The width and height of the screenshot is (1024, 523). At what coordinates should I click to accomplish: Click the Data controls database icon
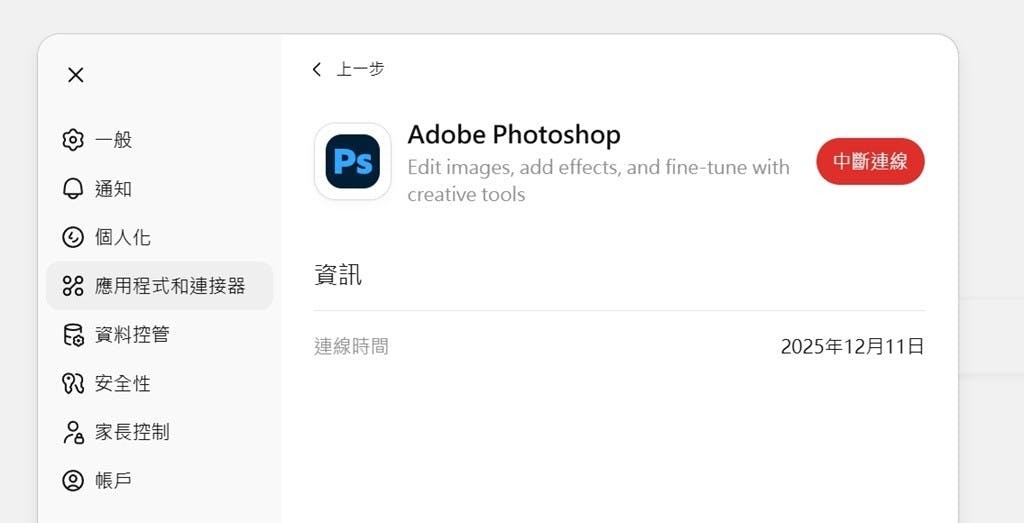pyautogui.click(x=73, y=335)
